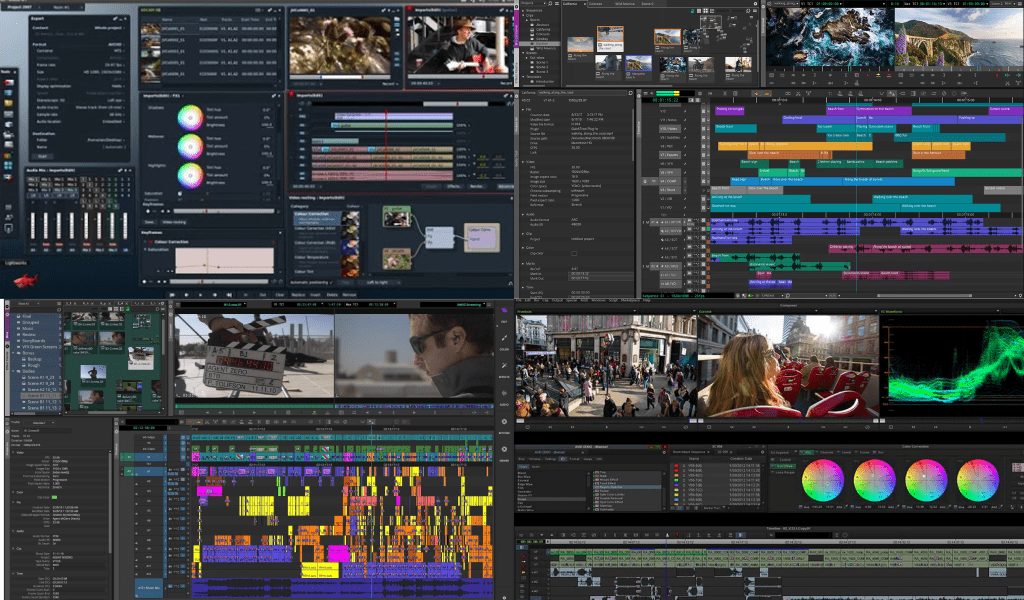Collapse the Bonus folder in Avid bin tree
This screenshot has height=600, width=1024.
(x=13, y=353)
